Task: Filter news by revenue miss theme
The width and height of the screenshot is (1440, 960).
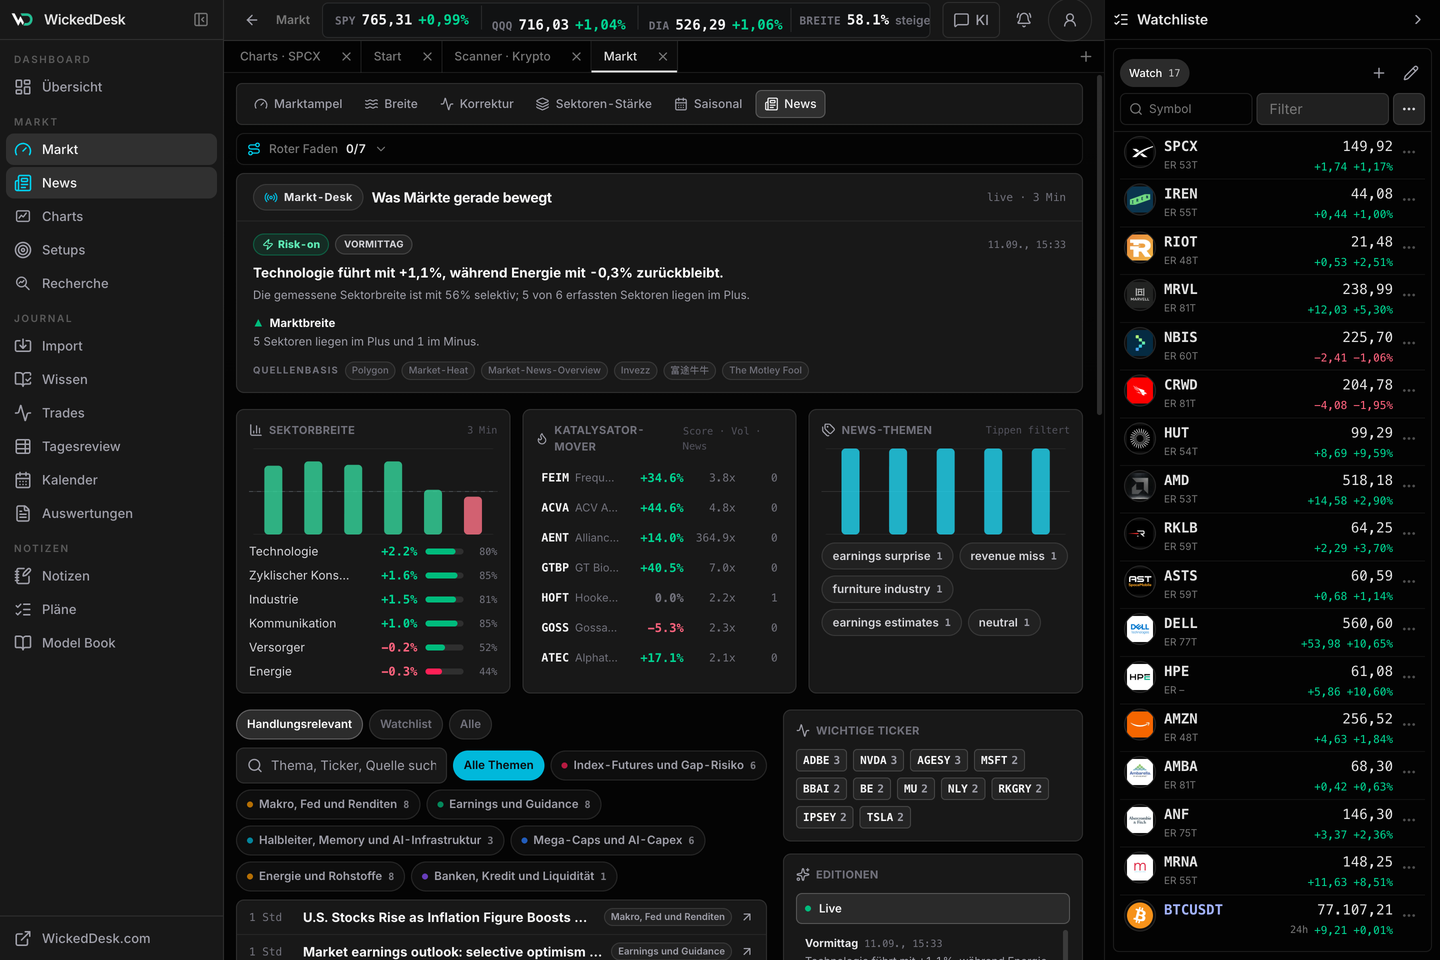Action: click(1013, 556)
